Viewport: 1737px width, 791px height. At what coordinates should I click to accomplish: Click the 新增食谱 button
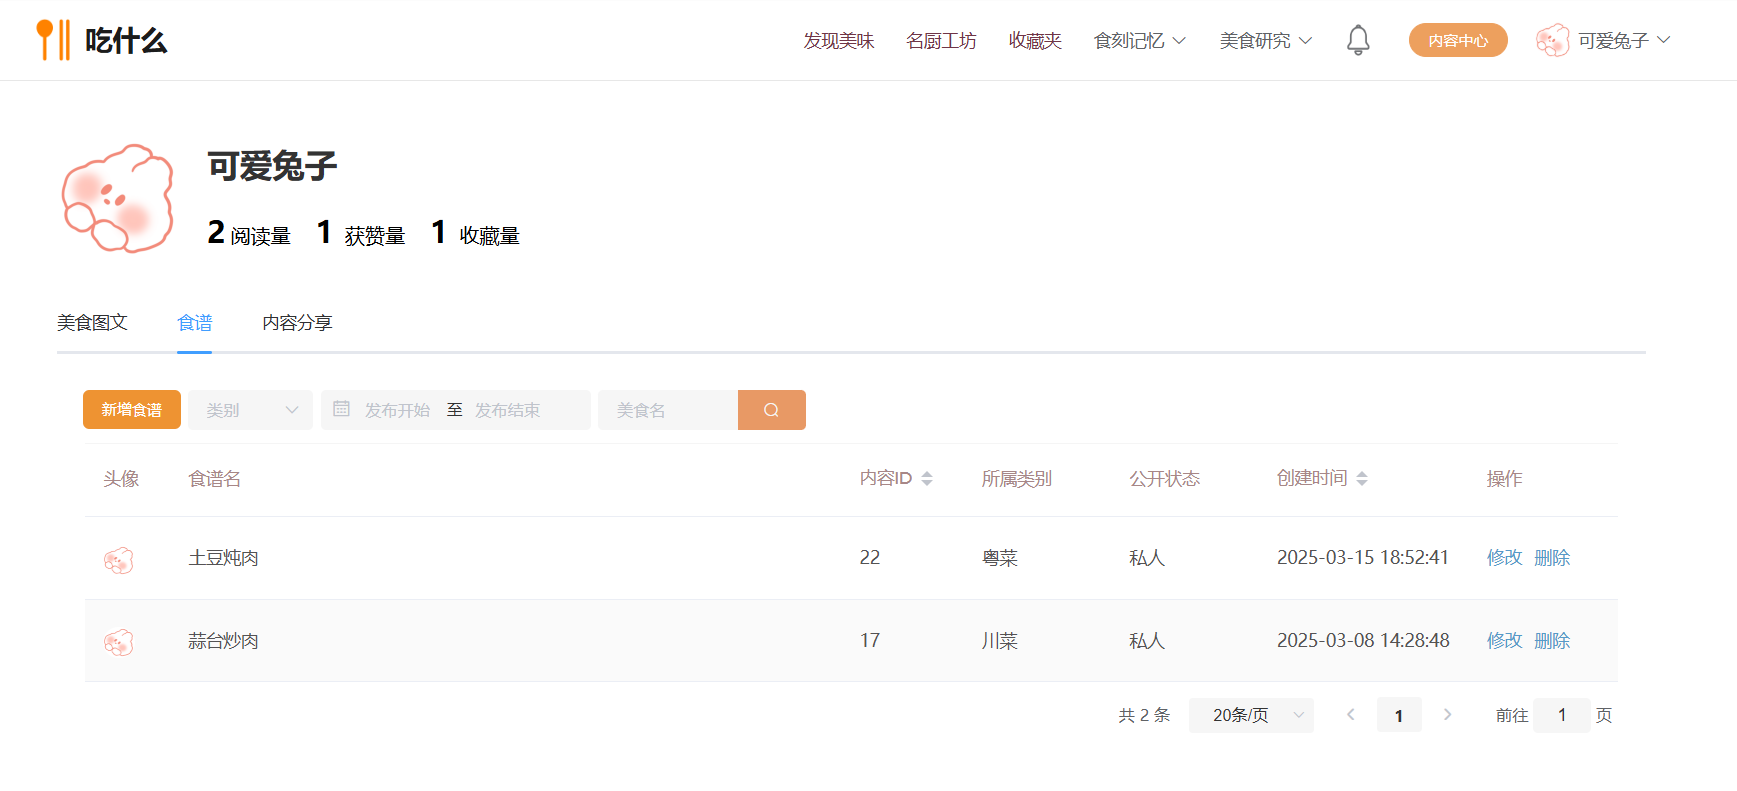(132, 410)
